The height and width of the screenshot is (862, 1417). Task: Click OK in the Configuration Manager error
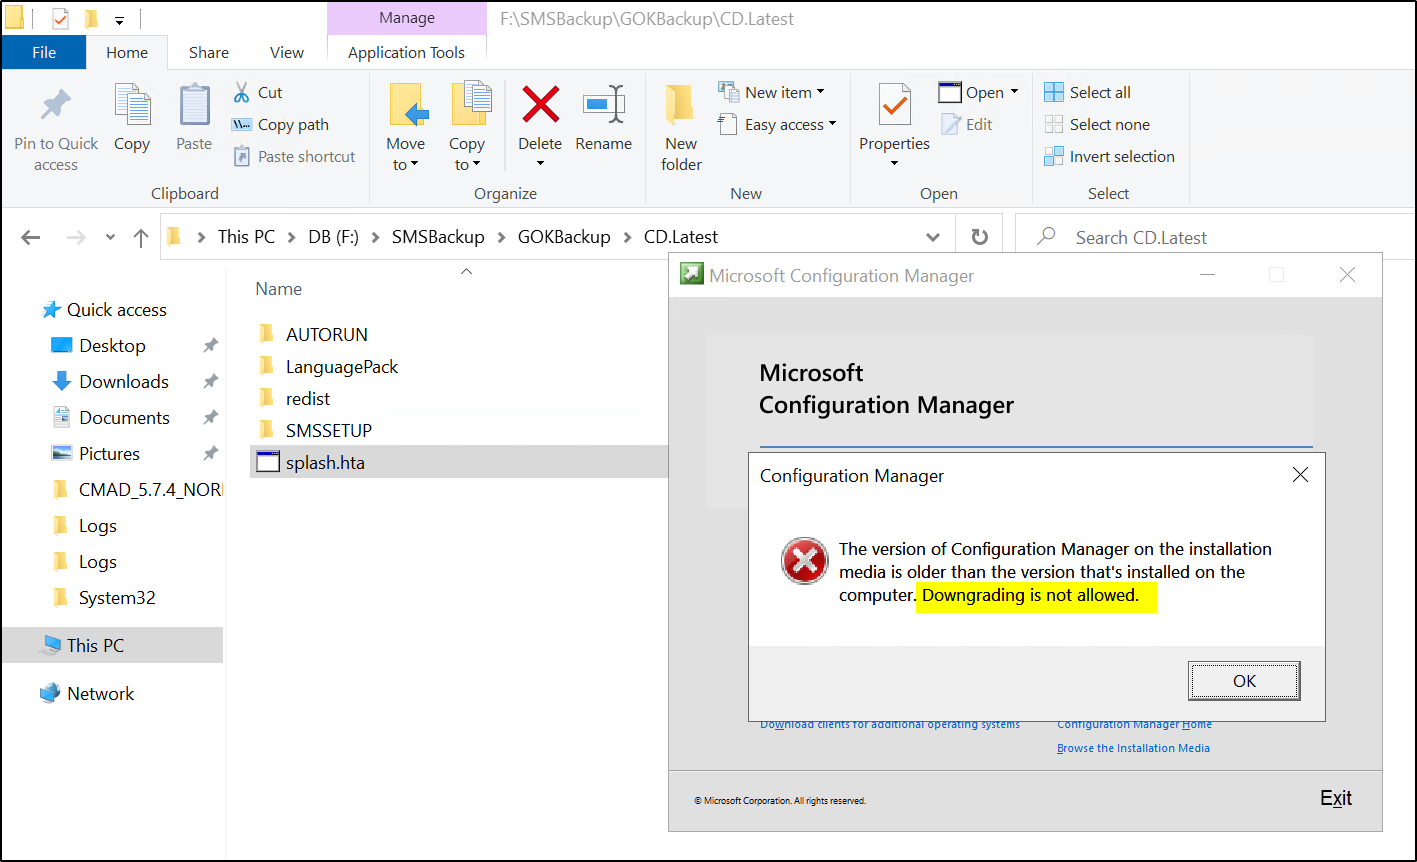(x=1244, y=681)
